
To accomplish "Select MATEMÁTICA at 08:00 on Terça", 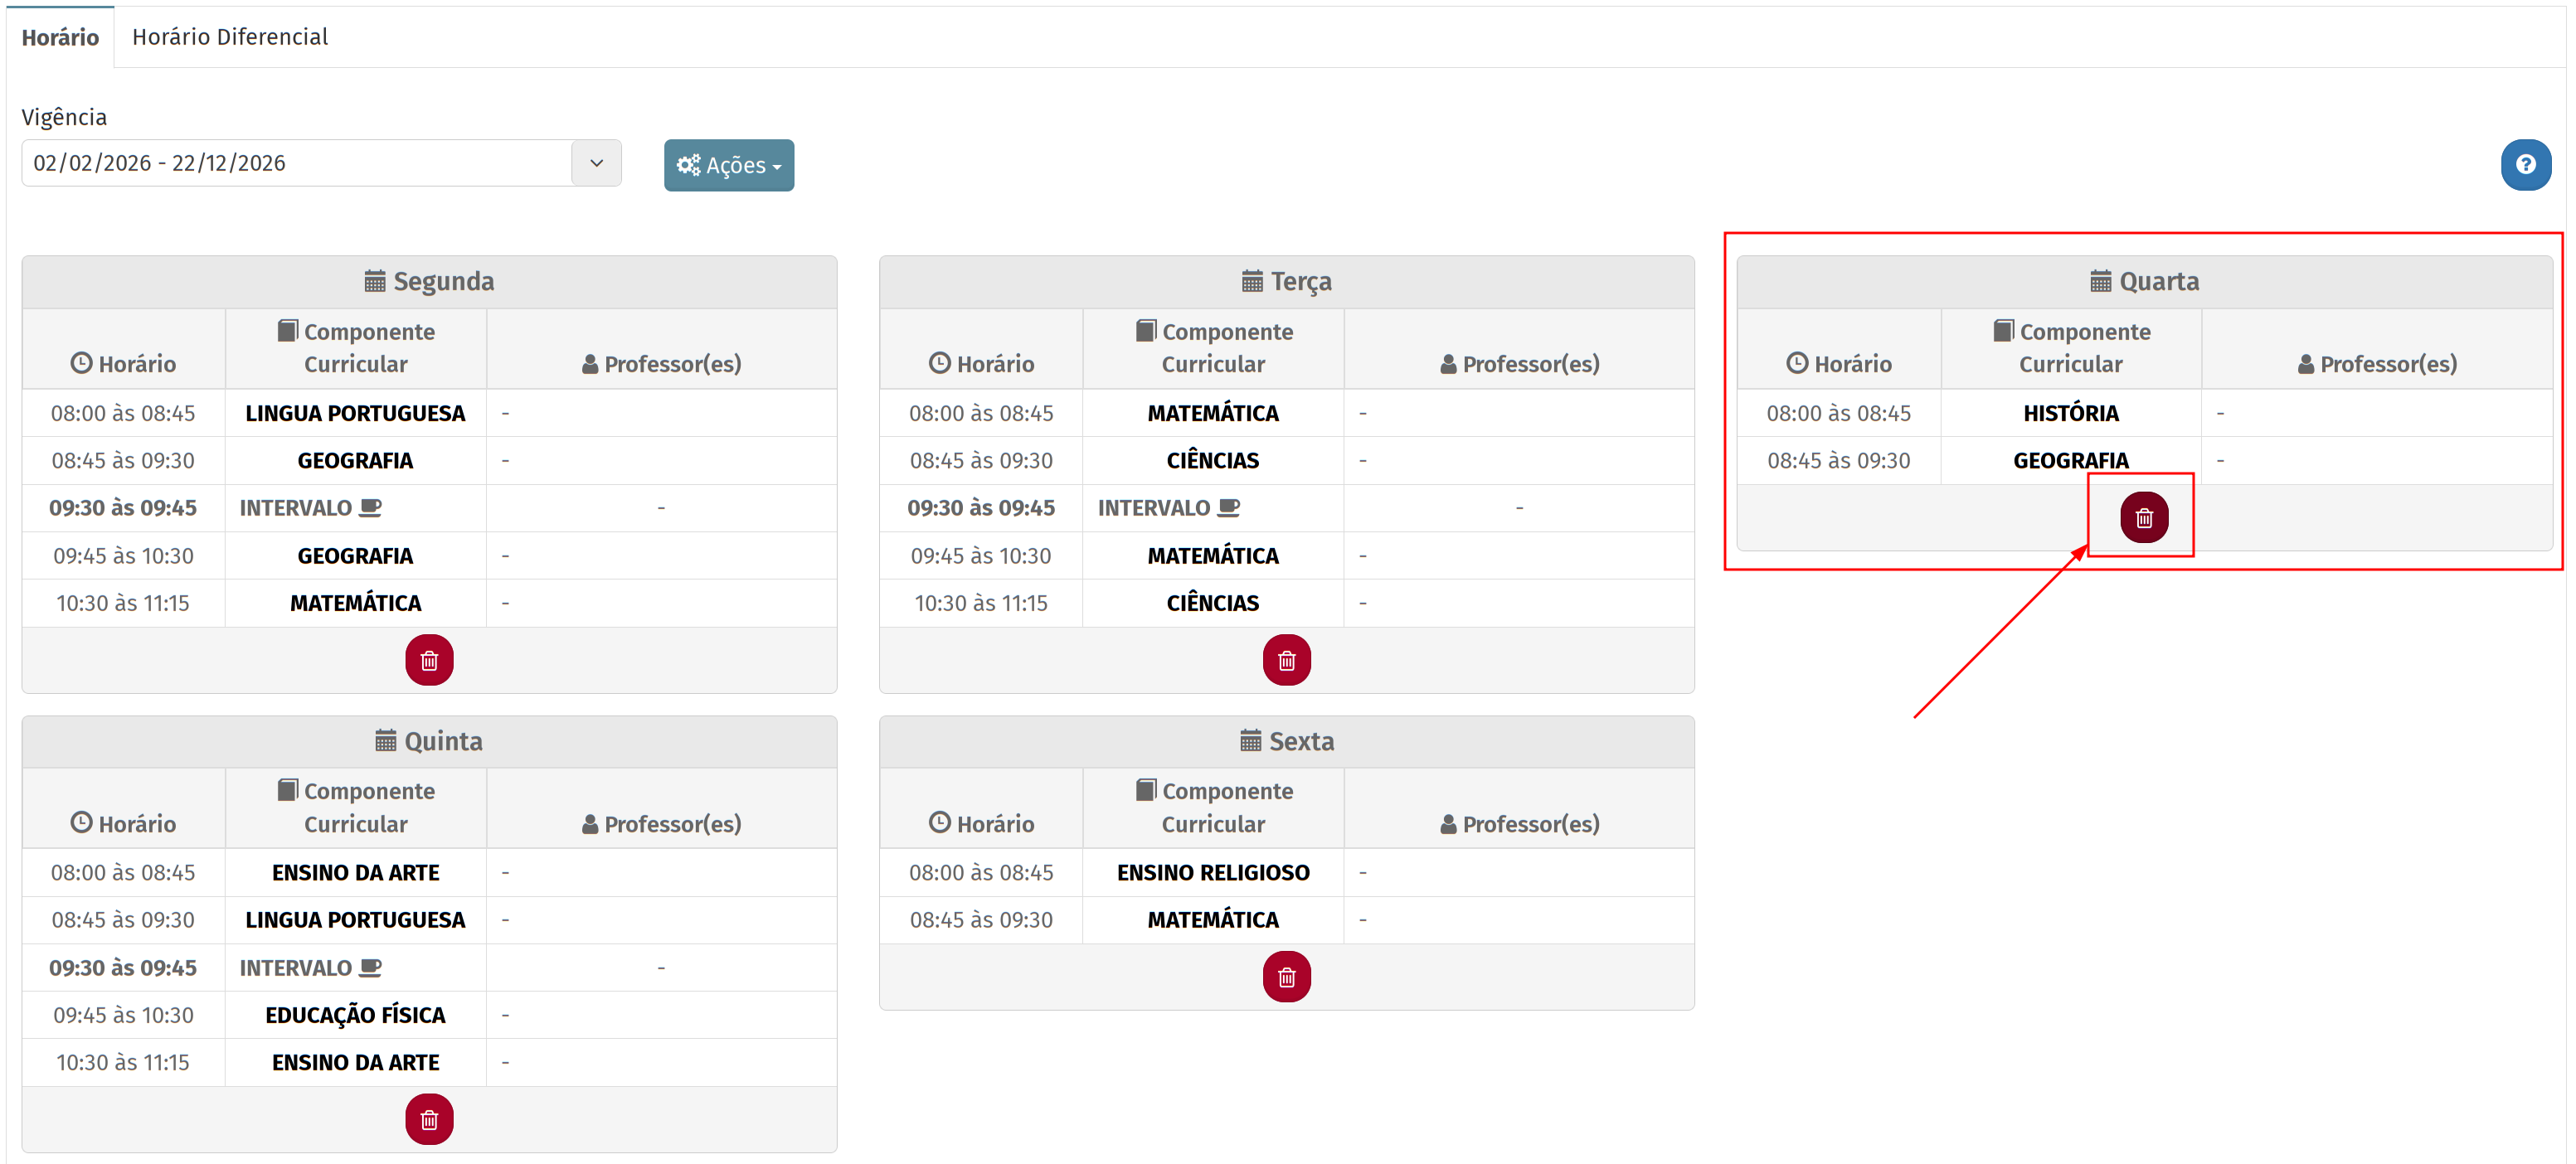I will coord(1212,413).
